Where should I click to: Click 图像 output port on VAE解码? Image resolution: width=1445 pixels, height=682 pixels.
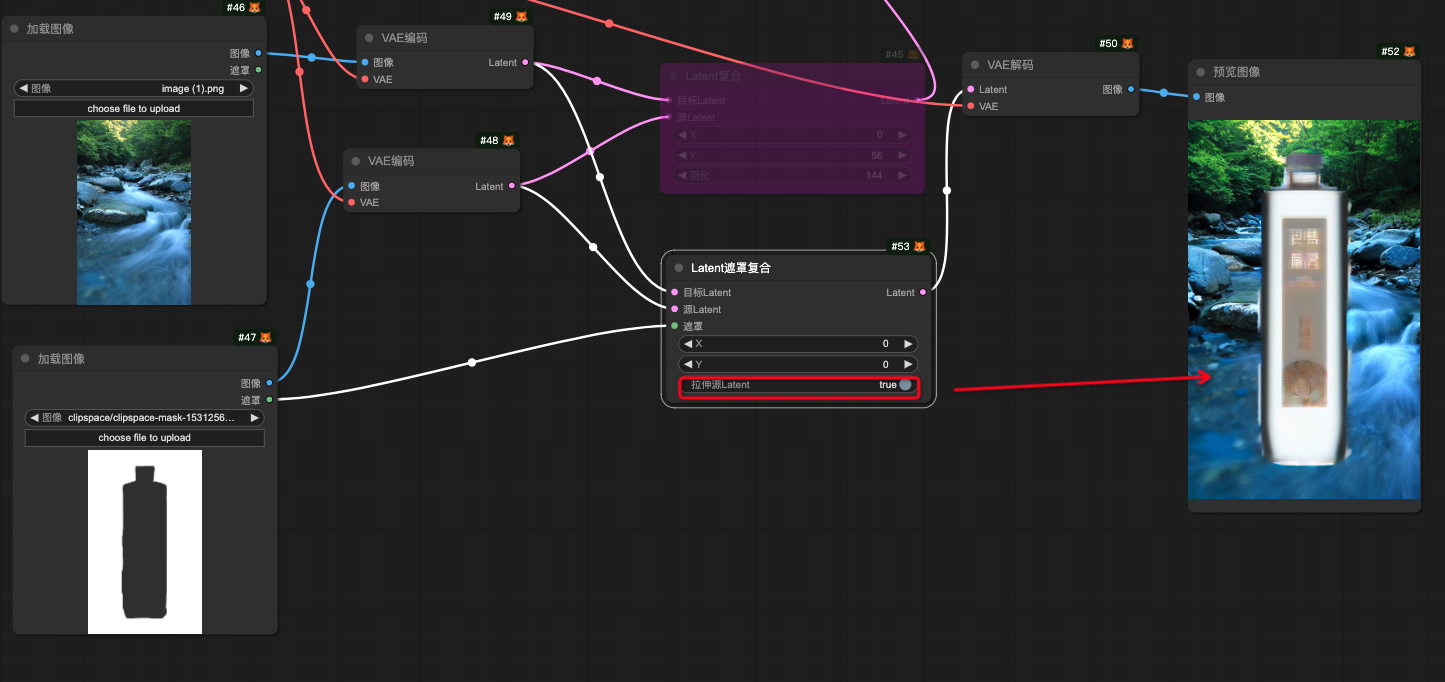(x=1131, y=89)
